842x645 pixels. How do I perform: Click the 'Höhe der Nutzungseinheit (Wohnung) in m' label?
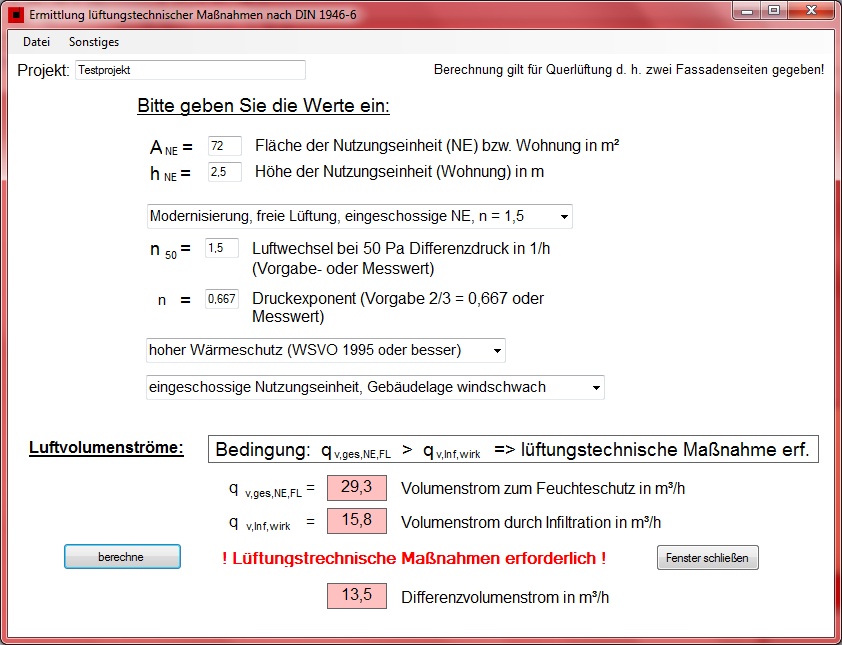400,172
